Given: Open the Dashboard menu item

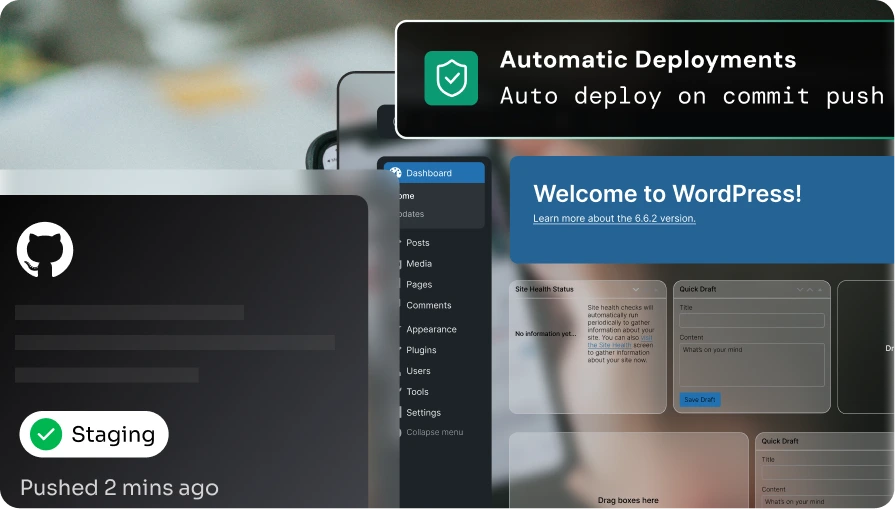Looking at the screenshot, I should point(434,173).
